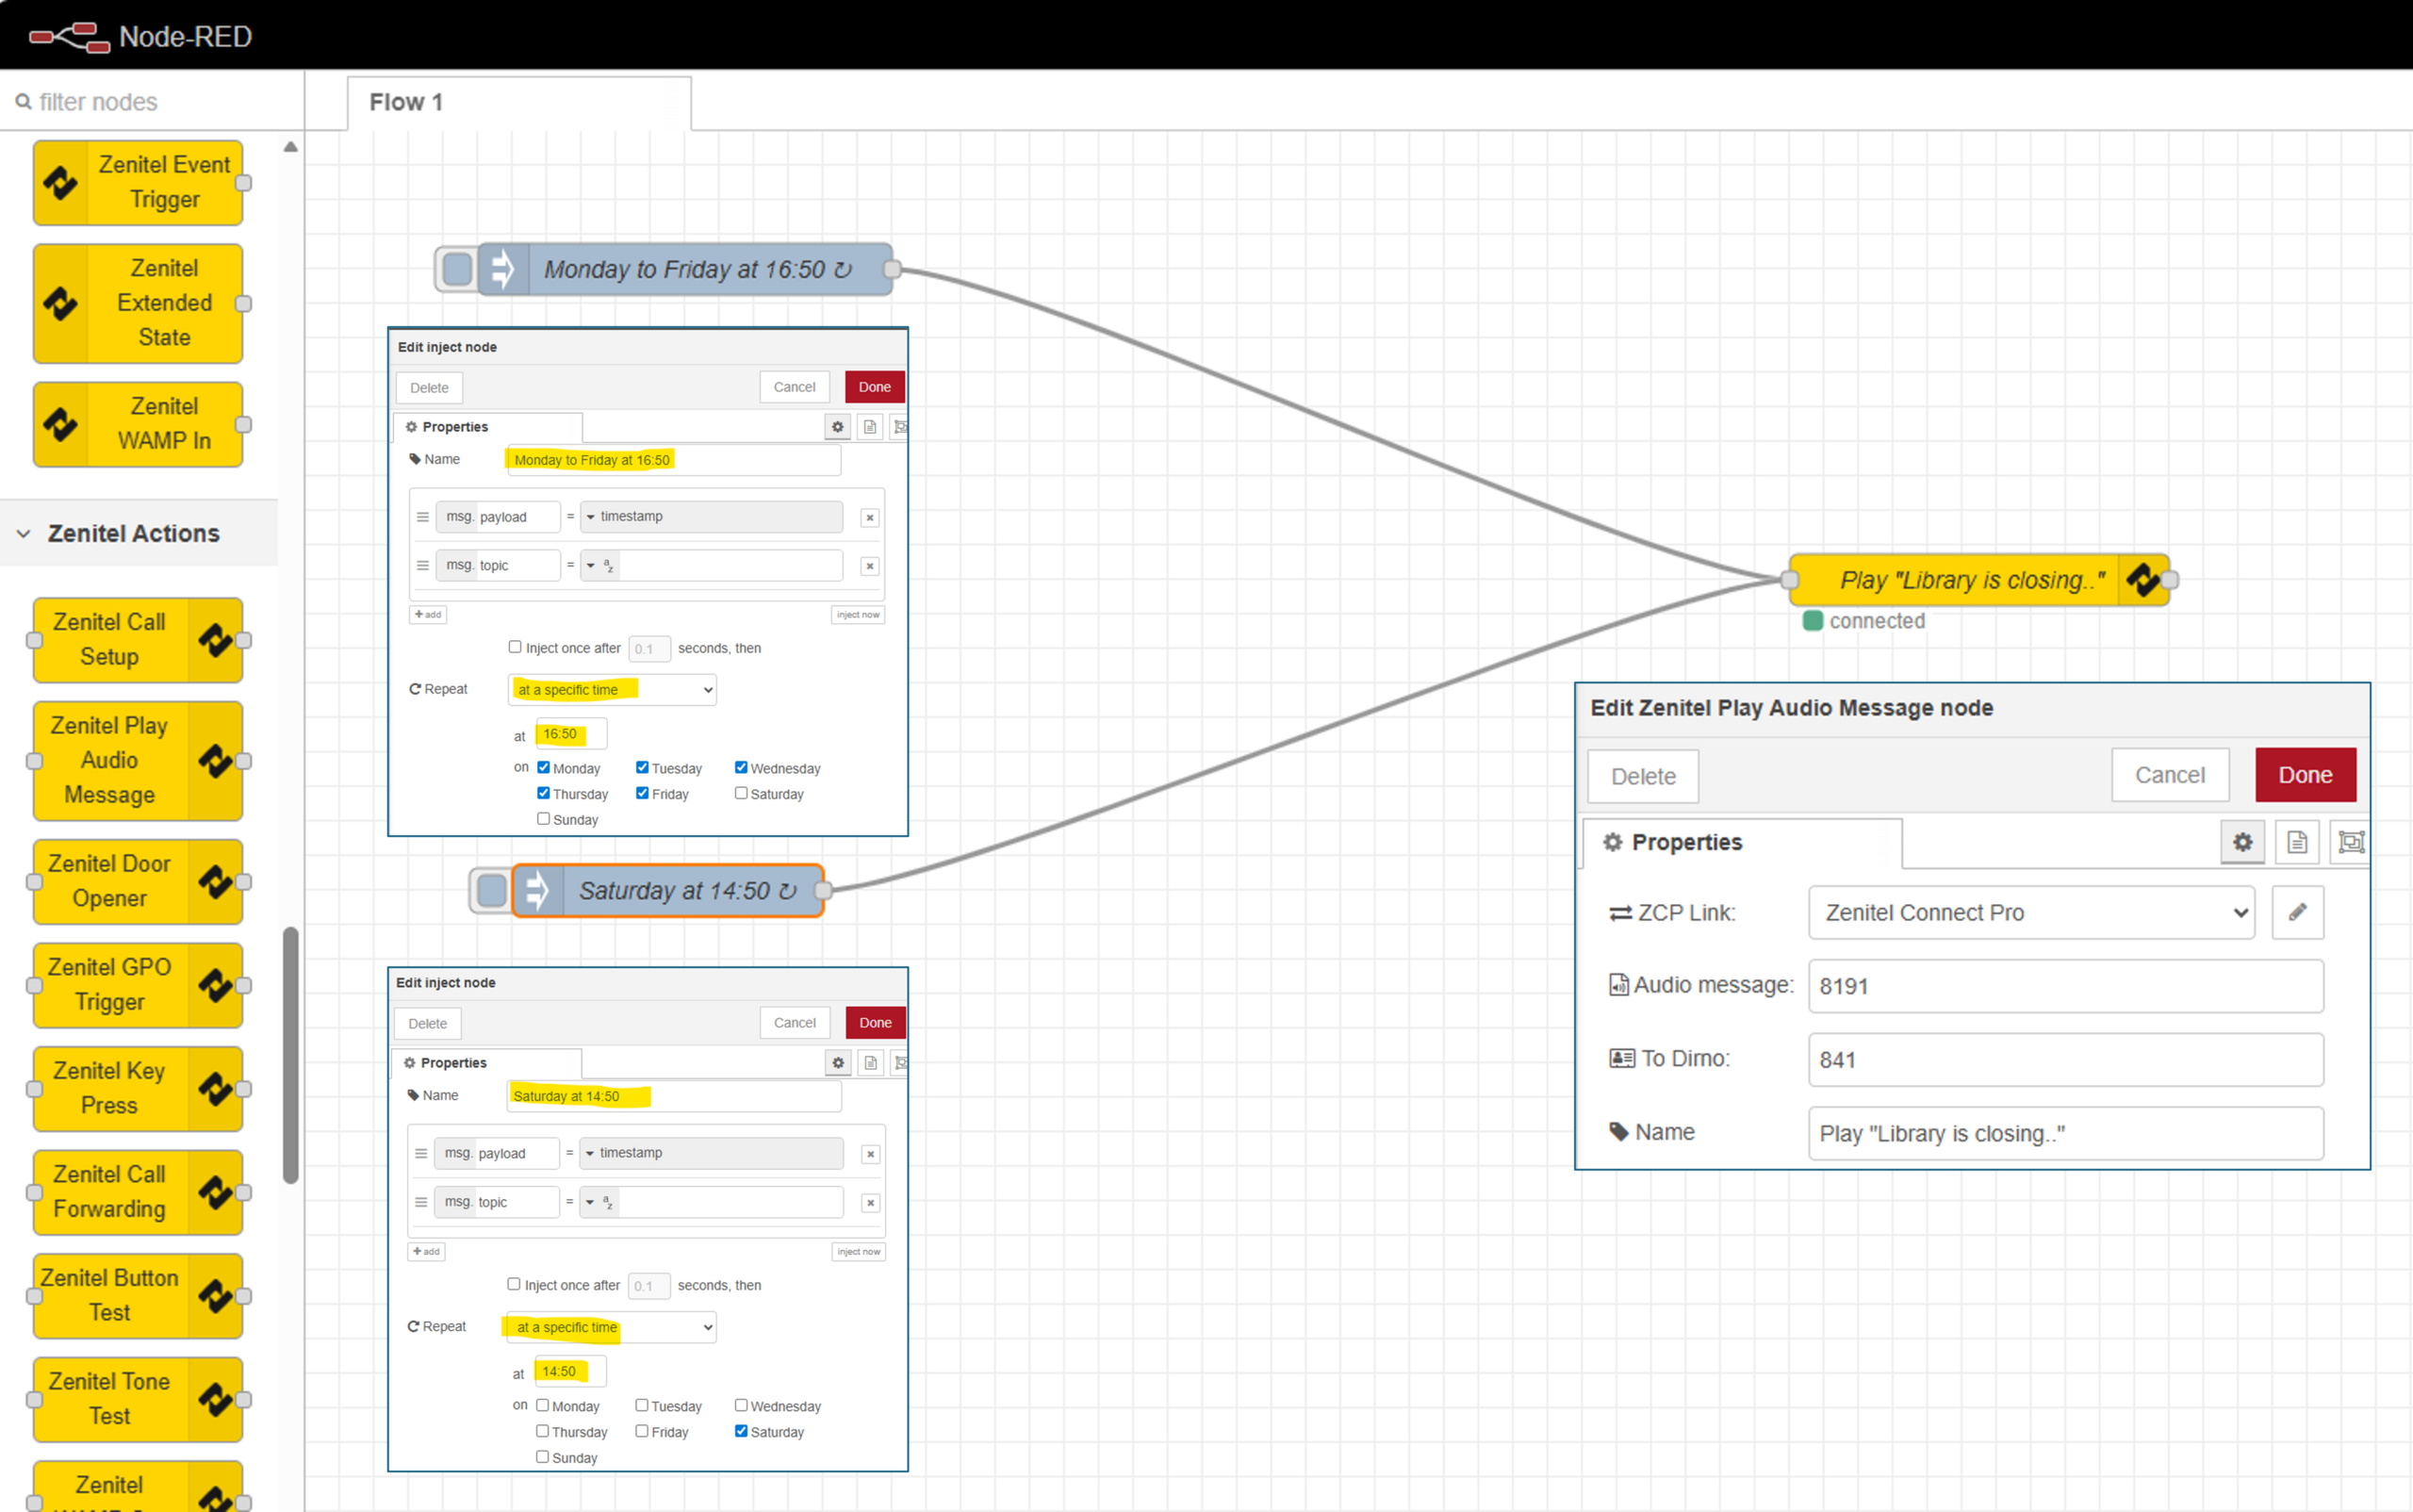Click Done in Edit Zenitel Play Audio Message

2304,775
